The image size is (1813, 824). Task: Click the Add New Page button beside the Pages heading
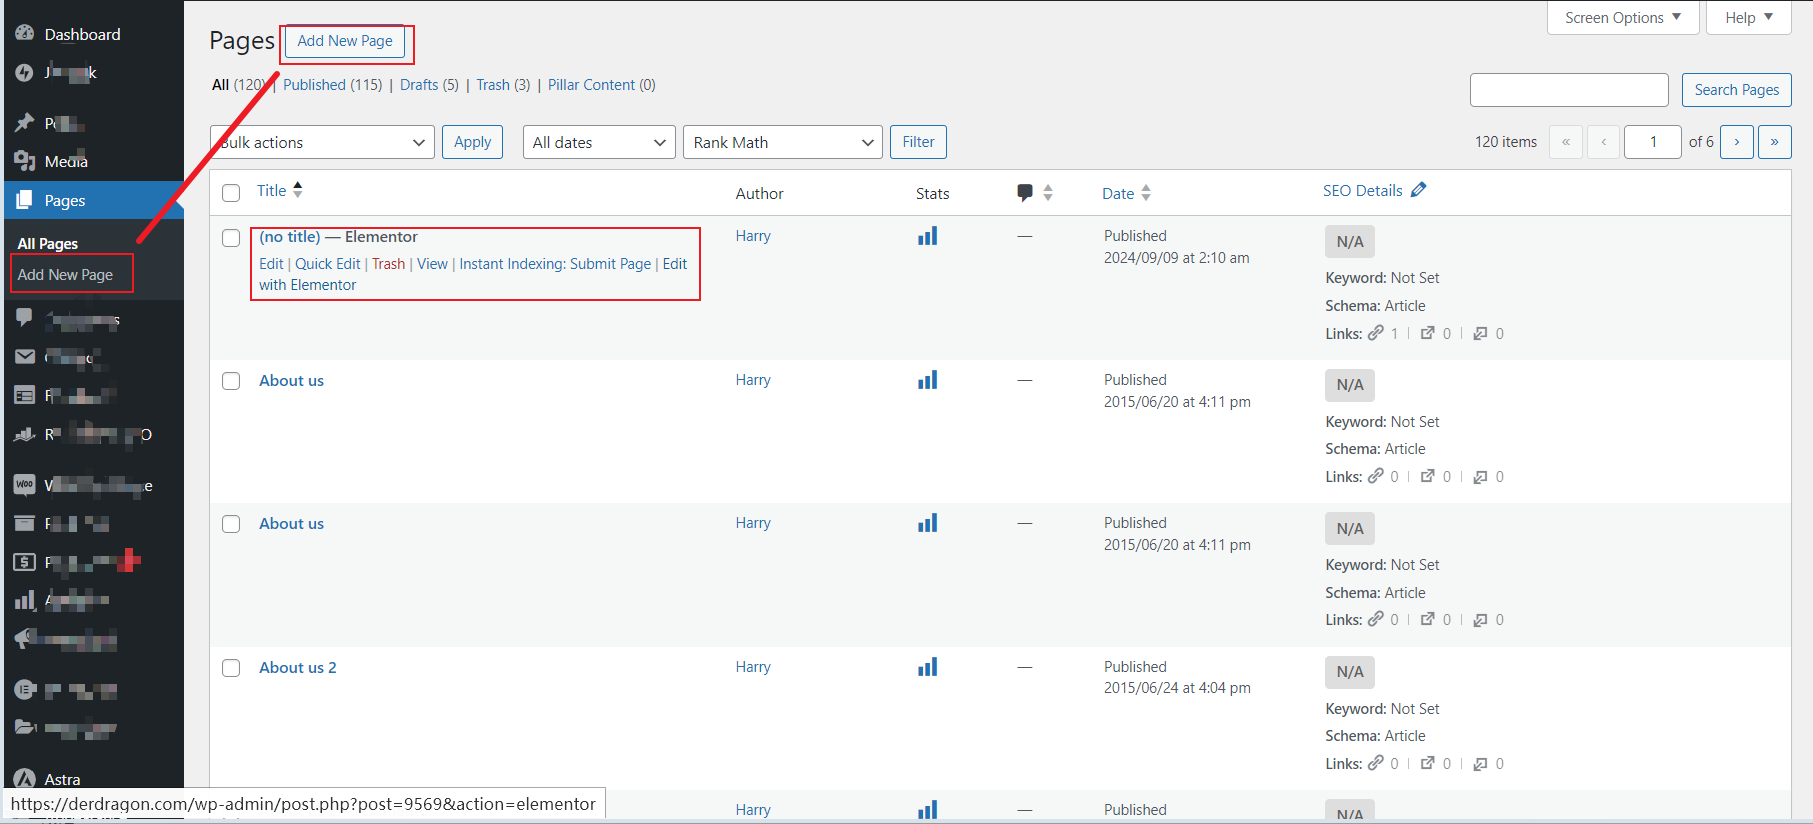tap(345, 41)
